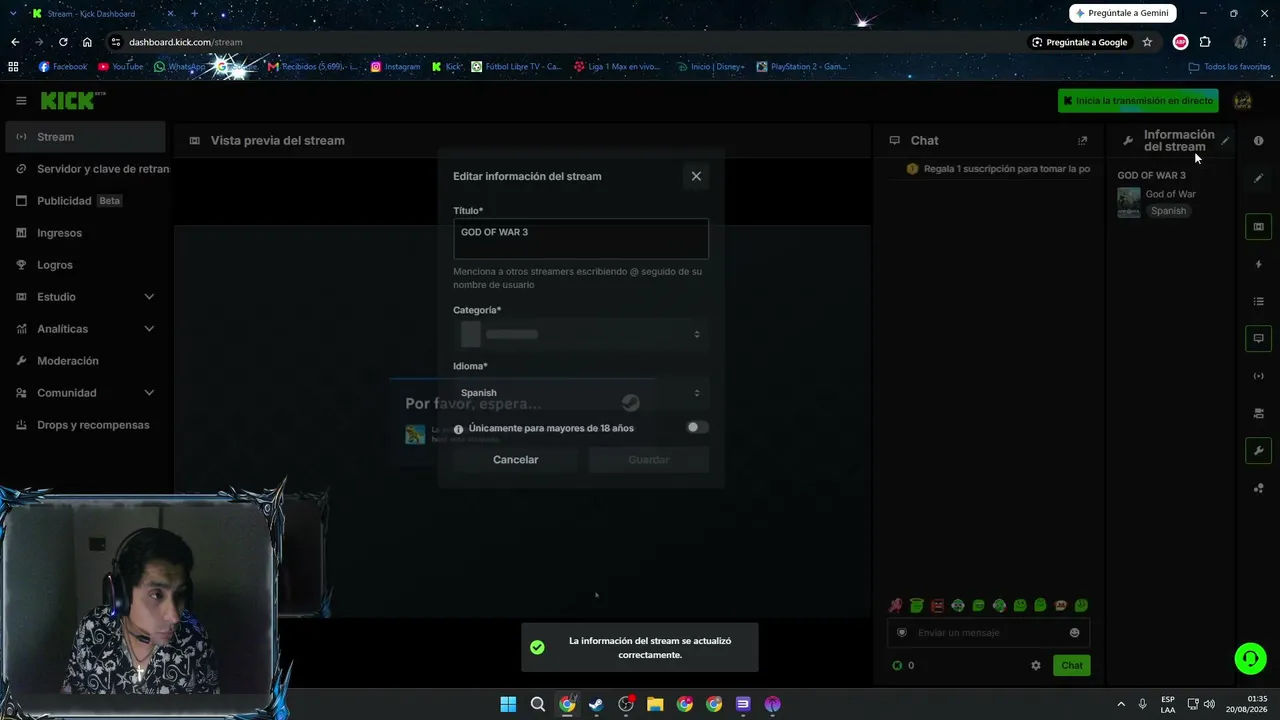The image size is (1280, 720).
Task: Open the Kick hamburger menu
Action: point(21,100)
